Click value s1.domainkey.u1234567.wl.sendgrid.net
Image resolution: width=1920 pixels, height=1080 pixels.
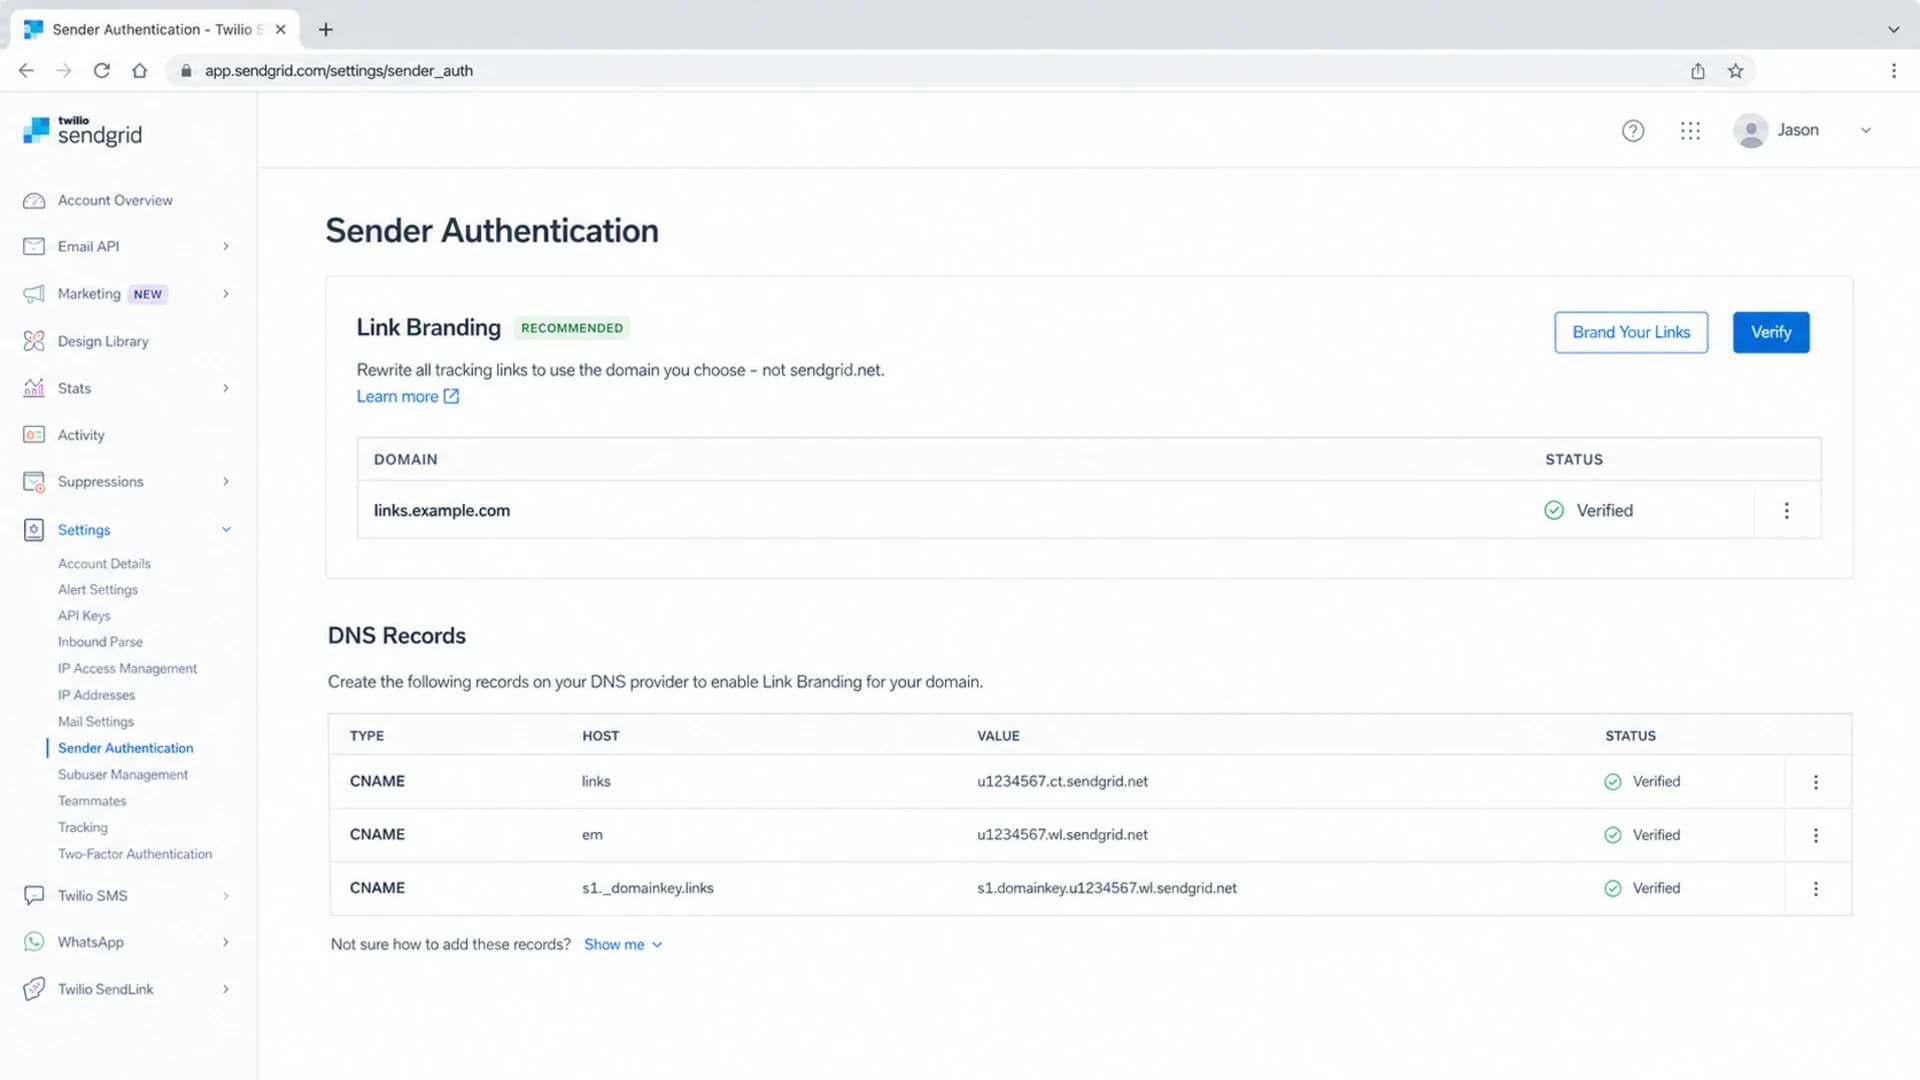[x=1107, y=888]
